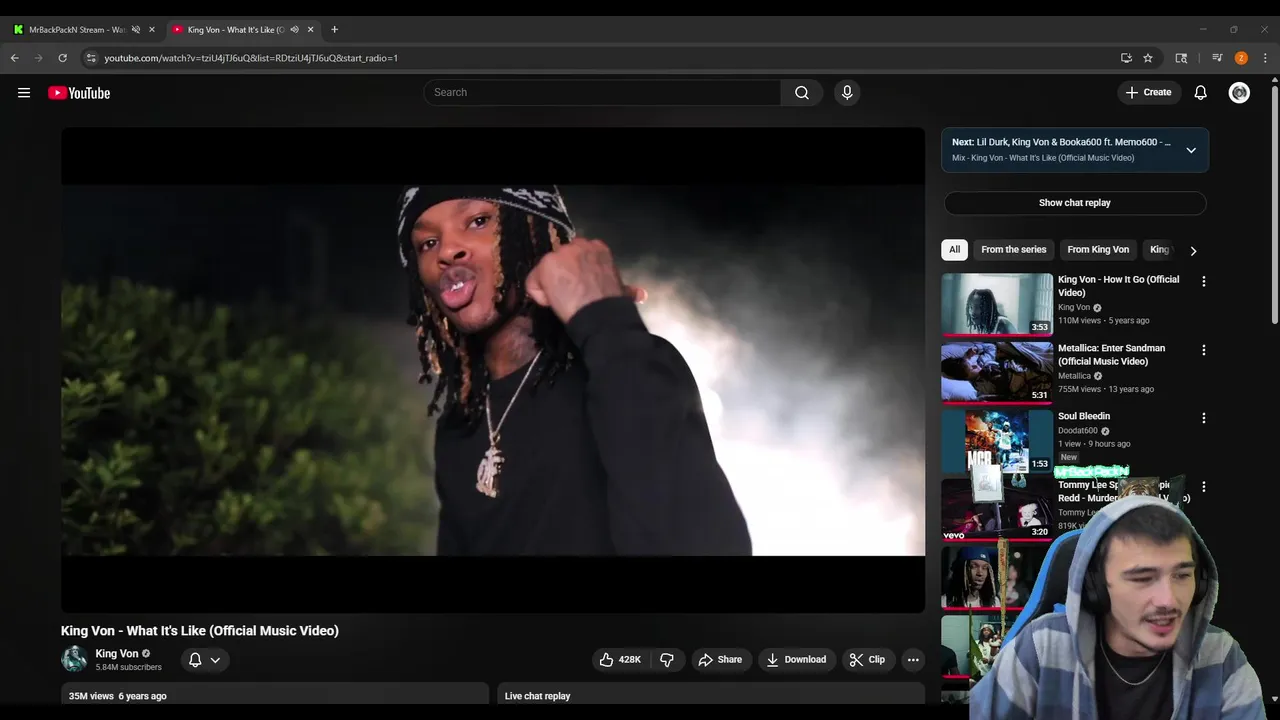Open Metallica: Enter Sandman title link
1280x720 pixels.
tap(1112, 355)
